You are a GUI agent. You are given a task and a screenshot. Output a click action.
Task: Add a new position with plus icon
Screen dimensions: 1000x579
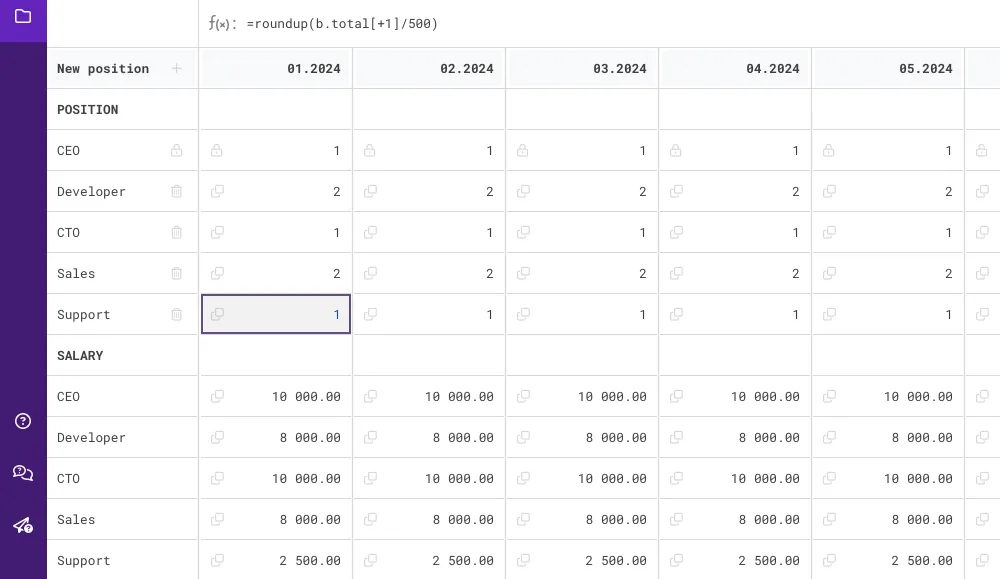click(x=177, y=69)
